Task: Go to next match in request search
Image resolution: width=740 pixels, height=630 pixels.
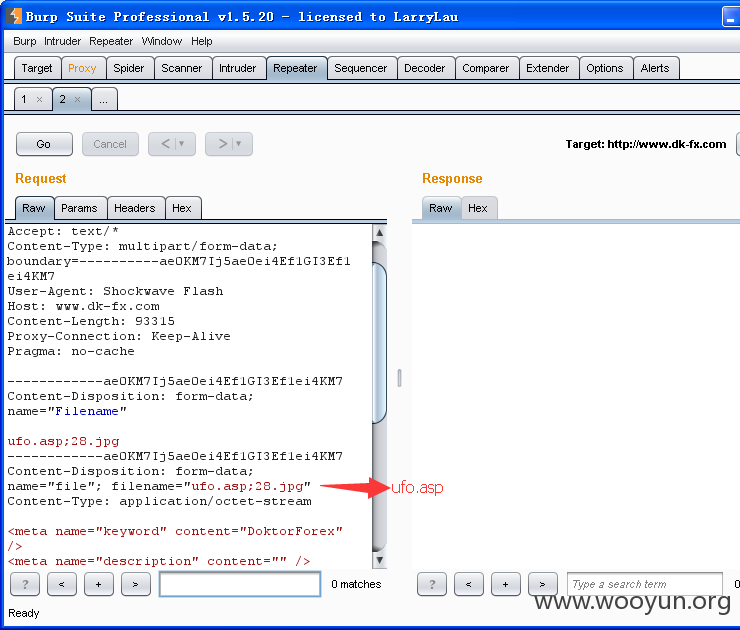Action: pos(135,584)
